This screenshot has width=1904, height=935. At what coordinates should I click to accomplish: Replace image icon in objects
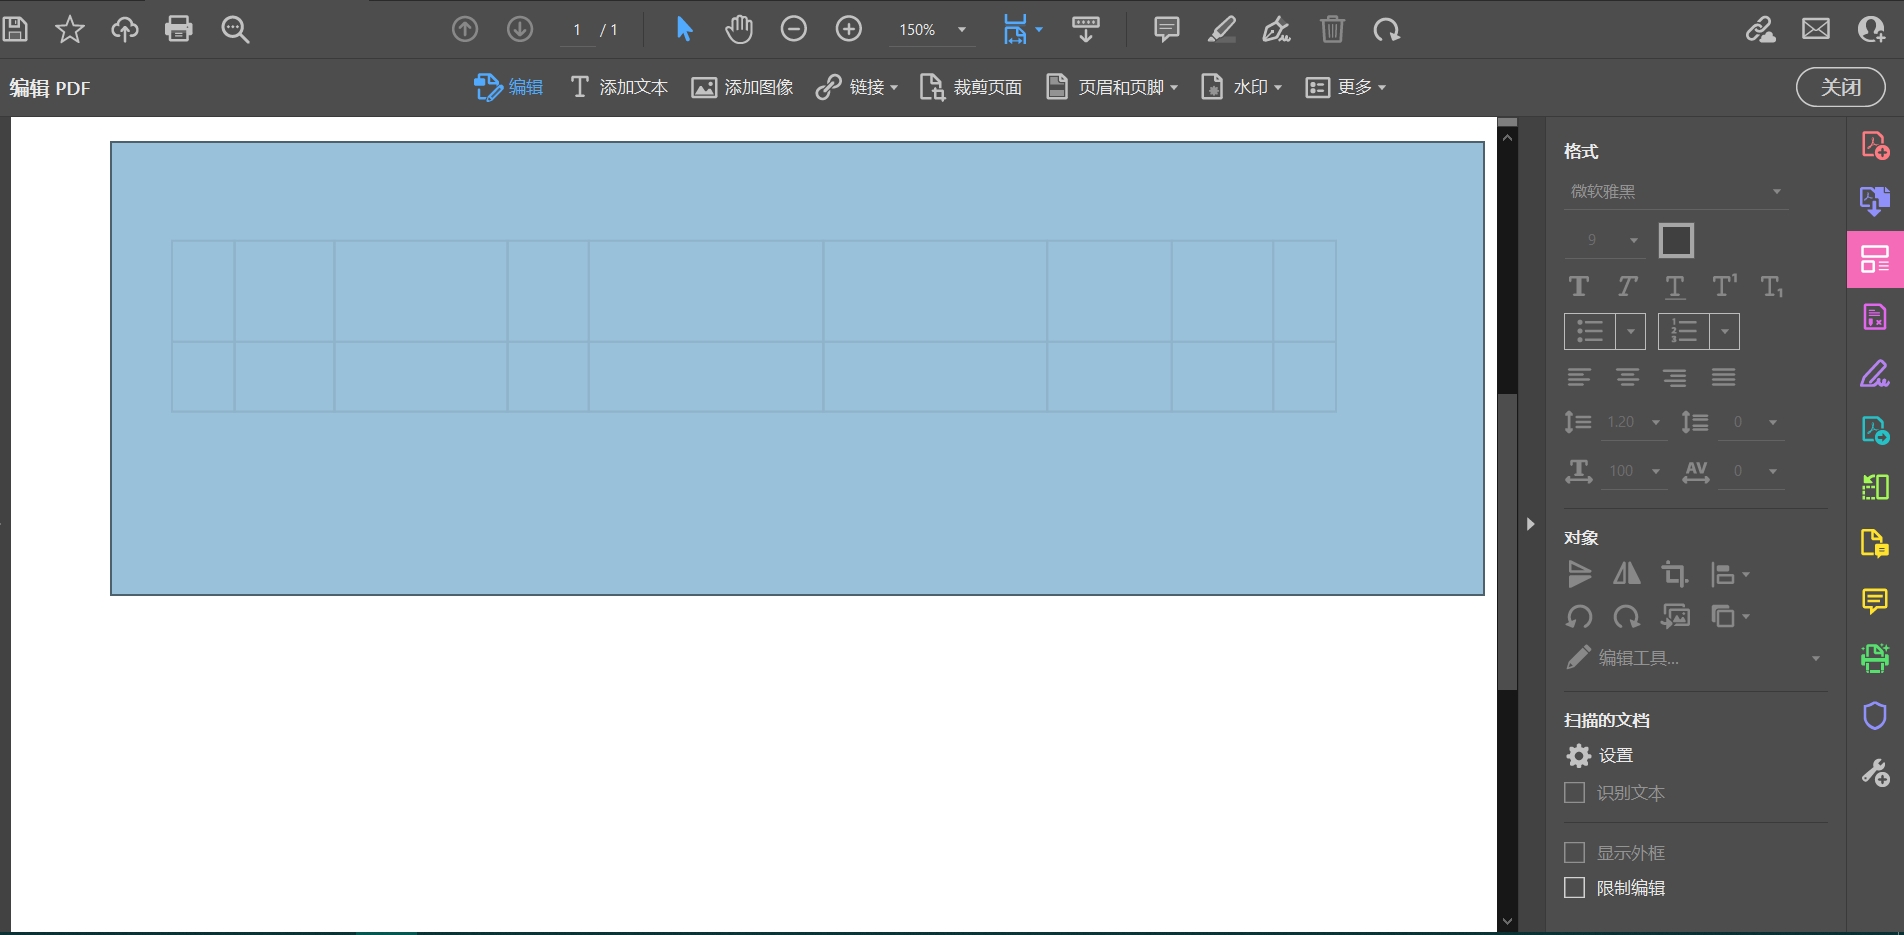click(1675, 617)
